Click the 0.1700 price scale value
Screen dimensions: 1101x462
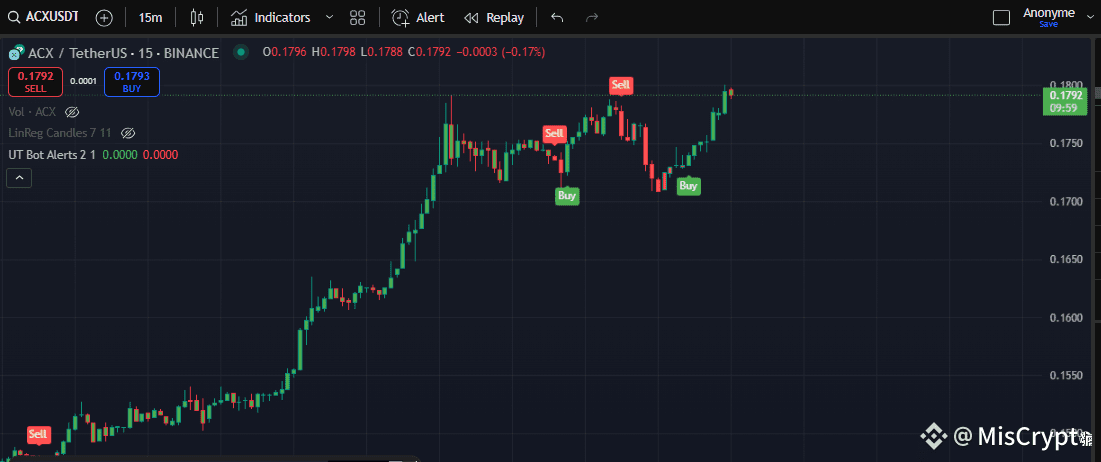(x=1064, y=201)
